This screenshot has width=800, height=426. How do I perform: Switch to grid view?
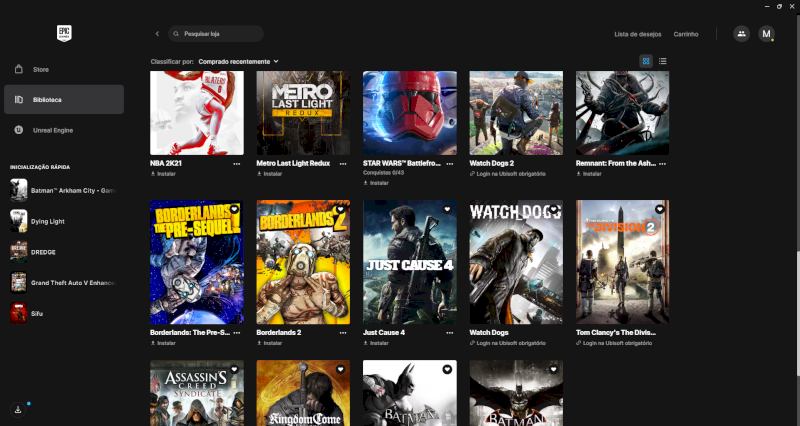tap(646, 61)
